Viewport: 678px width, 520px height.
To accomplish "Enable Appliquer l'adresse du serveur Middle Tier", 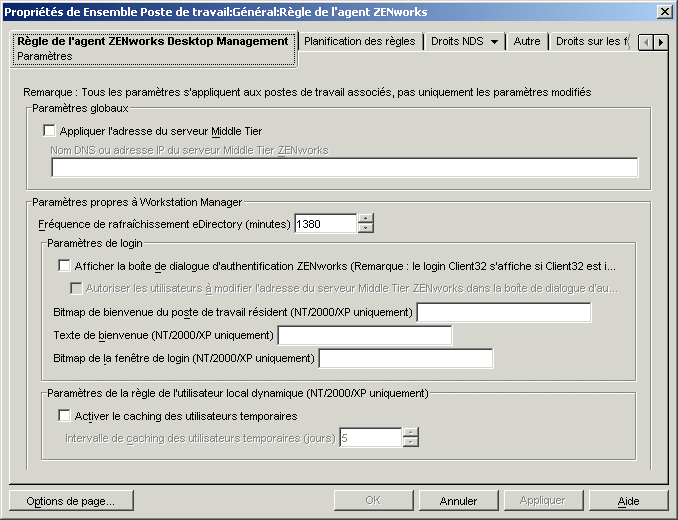I will [x=49, y=131].
